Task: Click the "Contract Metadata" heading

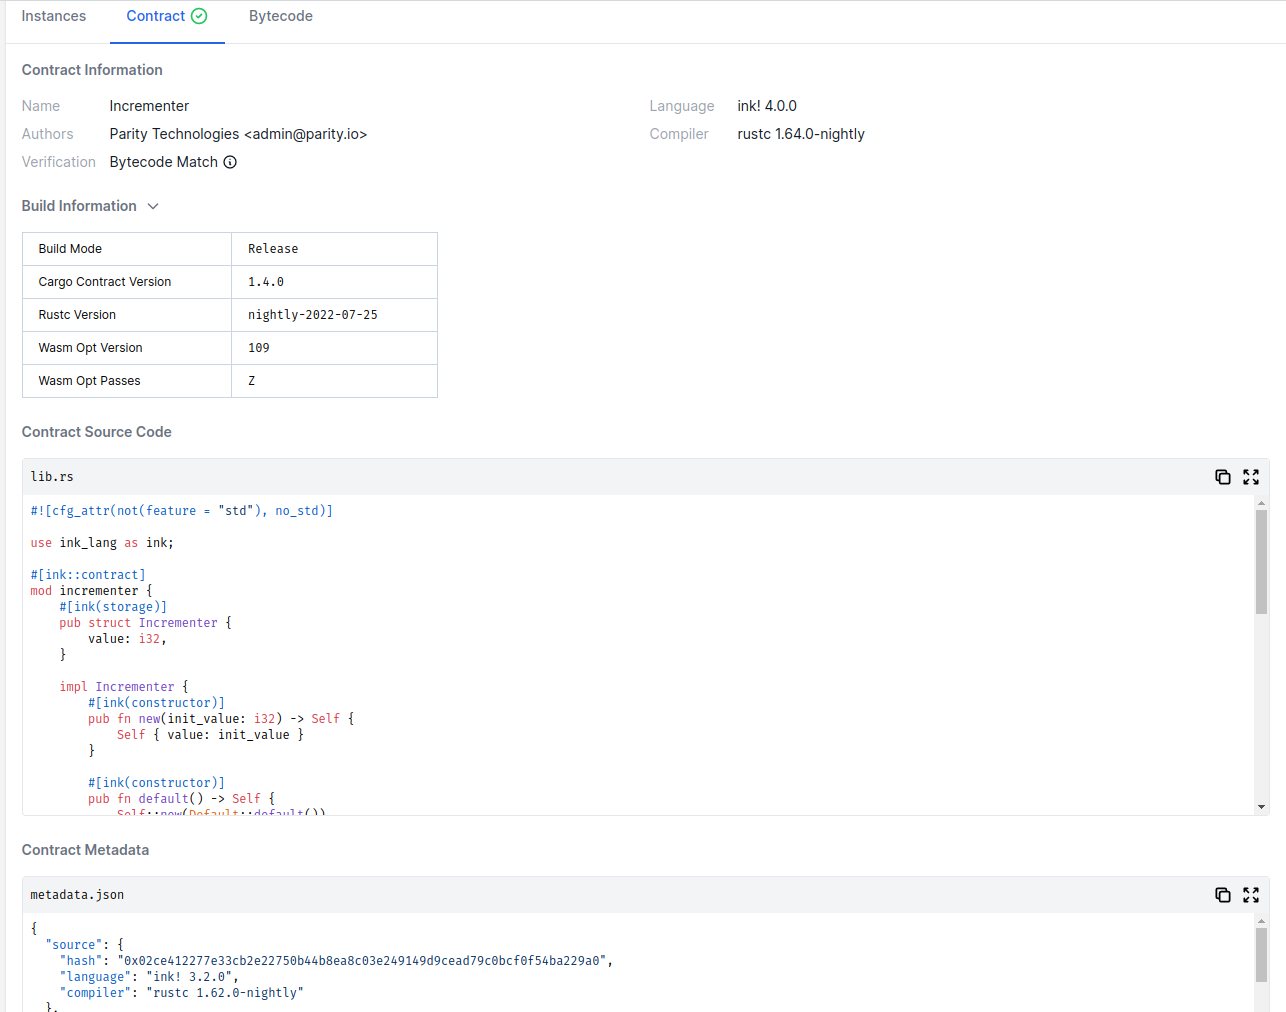Action: 85,850
